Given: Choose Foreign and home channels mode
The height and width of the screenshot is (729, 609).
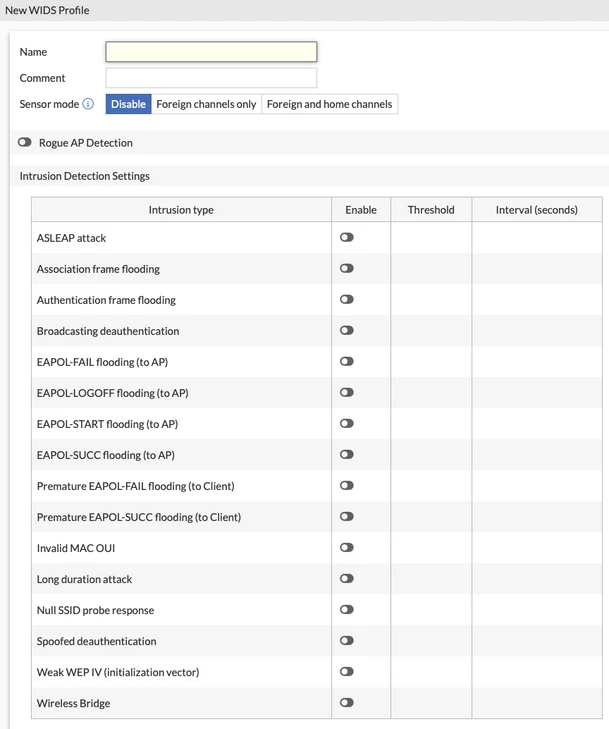Looking at the screenshot, I should (x=330, y=104).
